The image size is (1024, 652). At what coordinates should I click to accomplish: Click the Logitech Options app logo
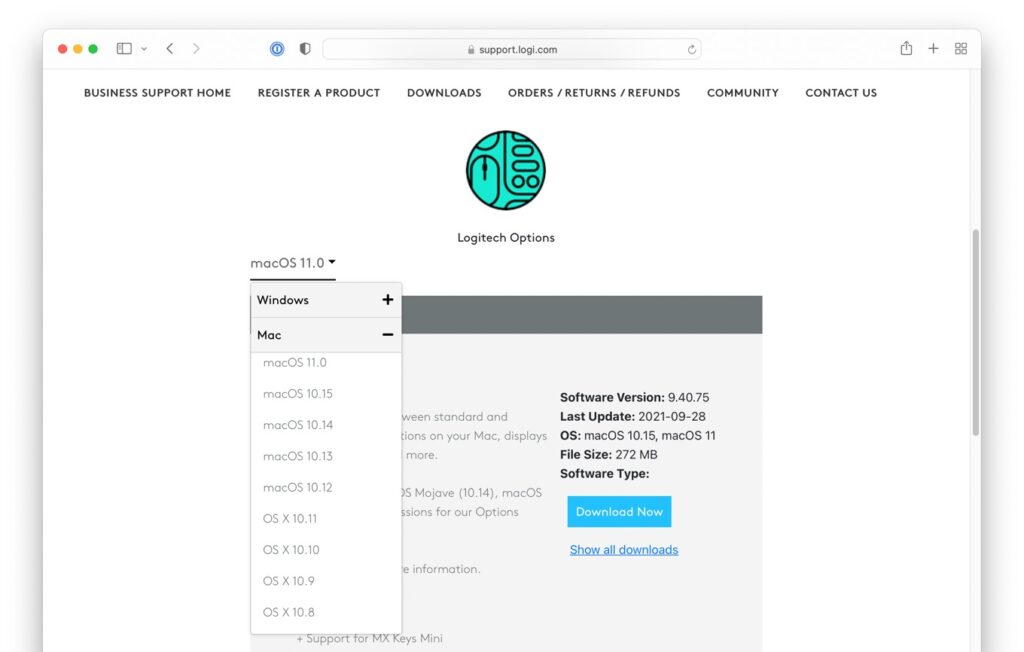(506, 170)
